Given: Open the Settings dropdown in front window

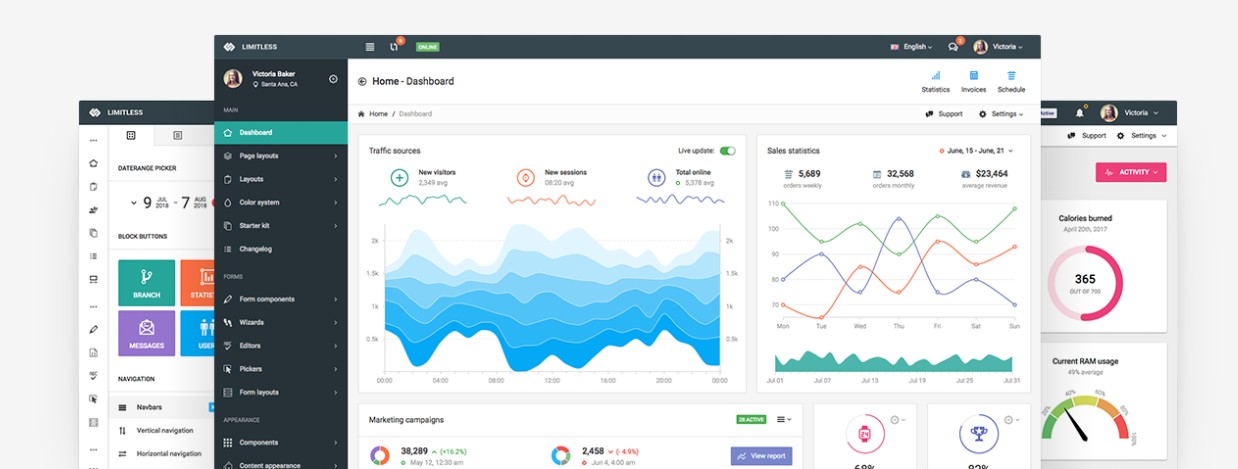Looking at the screenshot, I should coord(1001,114).
